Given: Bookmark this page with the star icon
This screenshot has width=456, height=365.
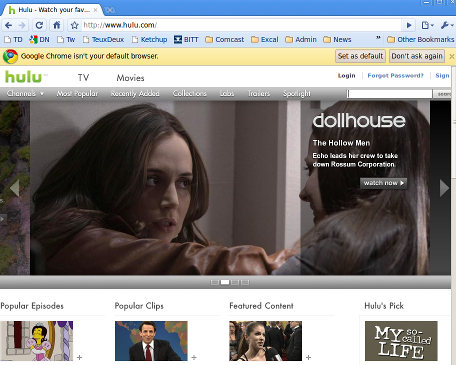Looking at the screenshot, I should (x=75, y=25).
